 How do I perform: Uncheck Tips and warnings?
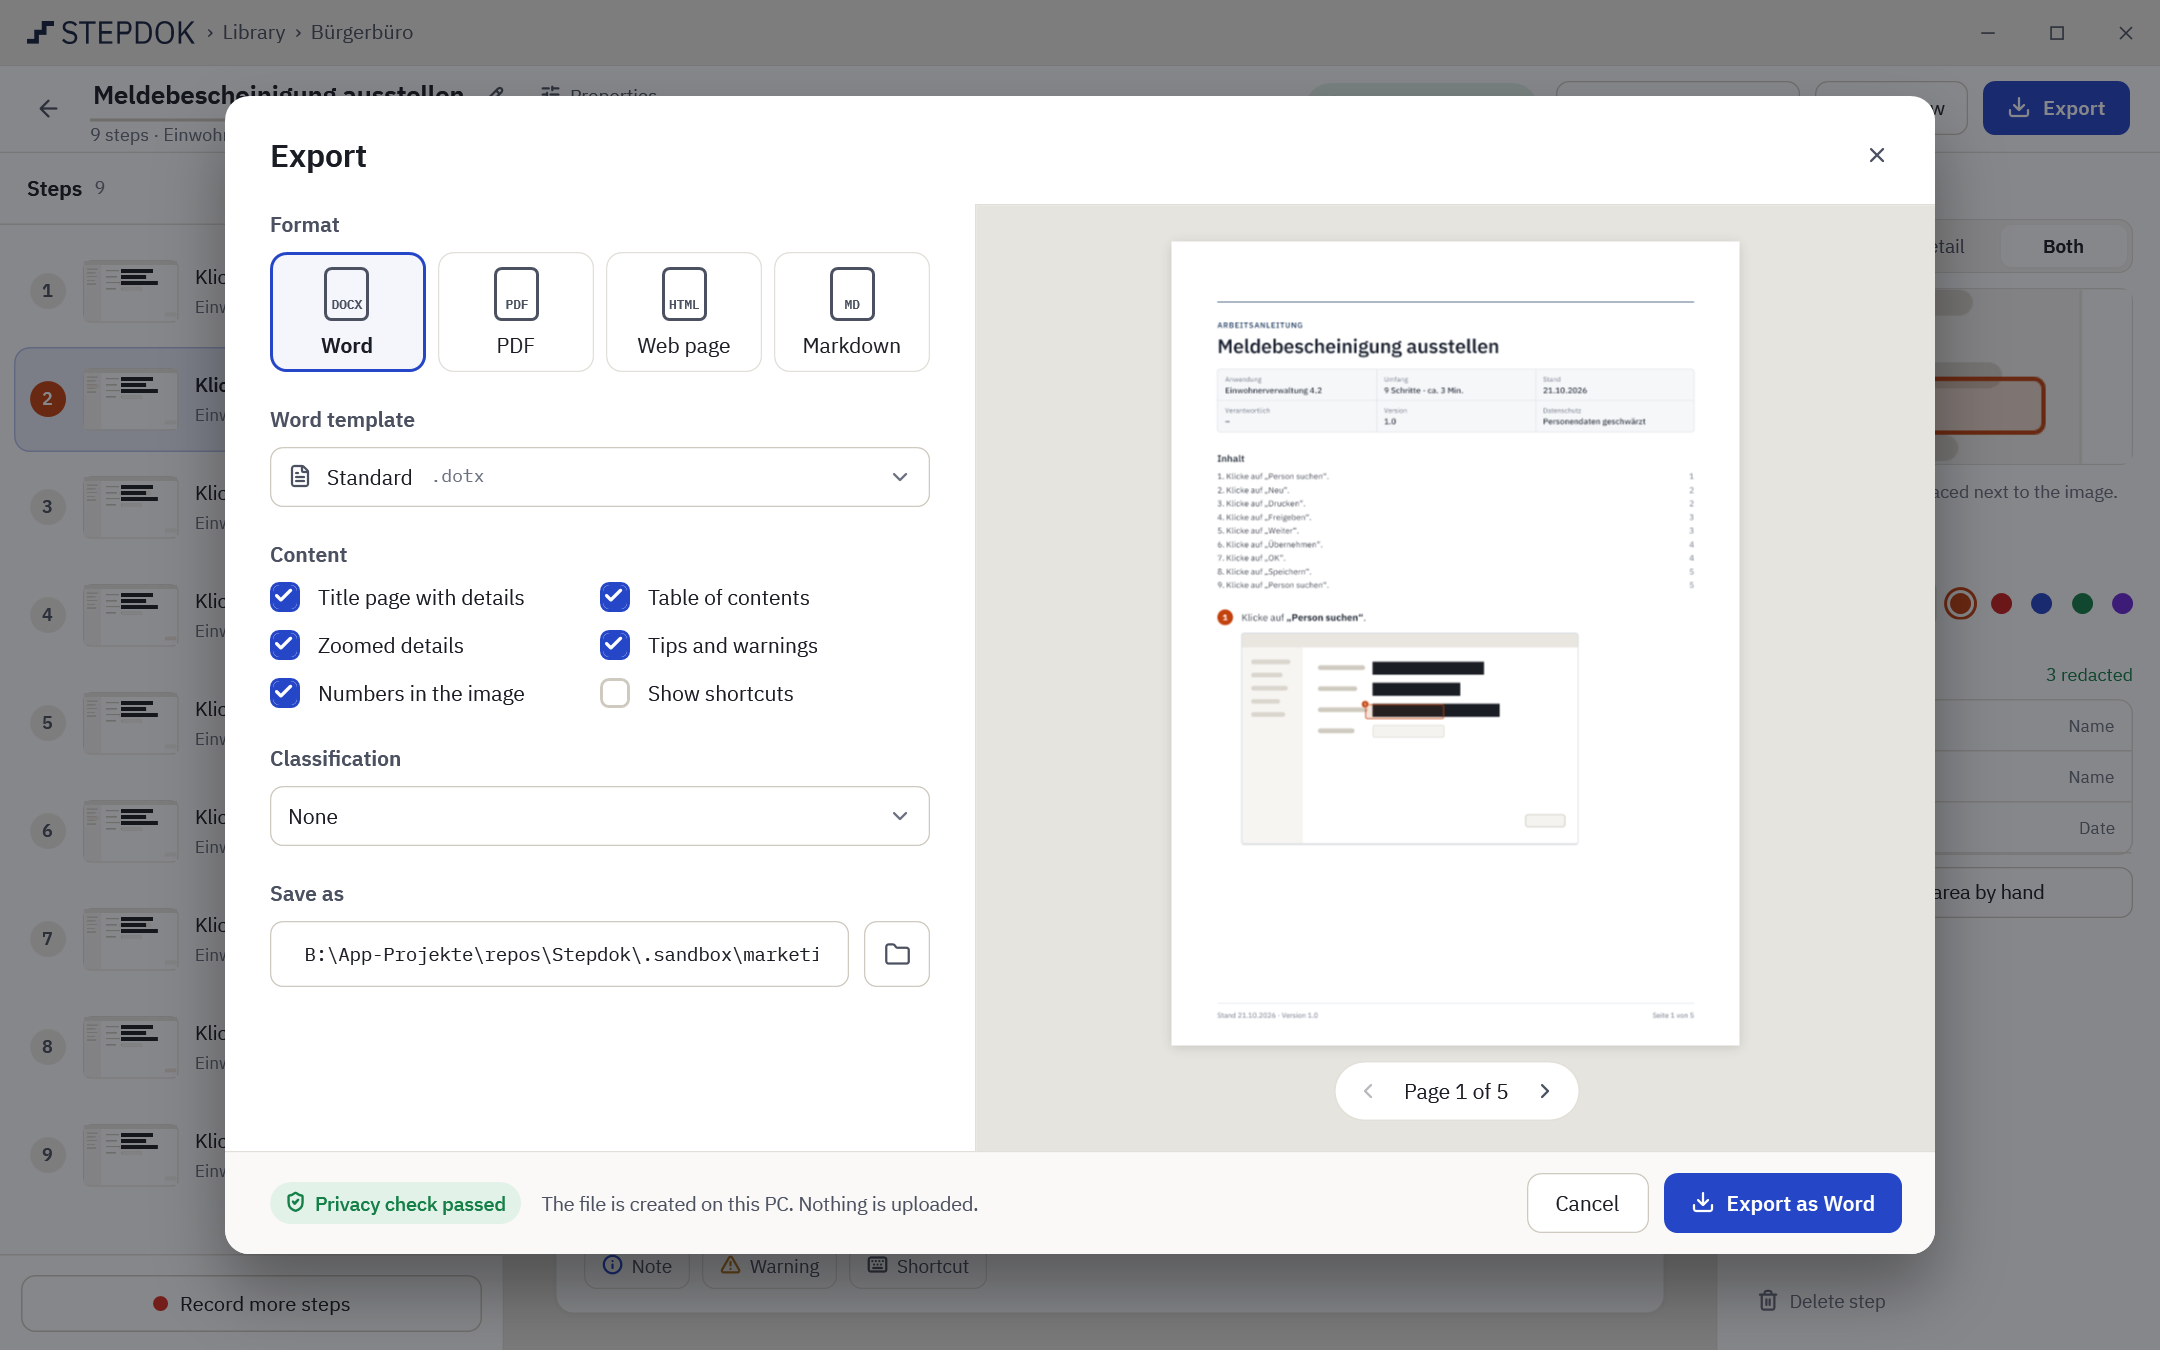click(615, 645)
